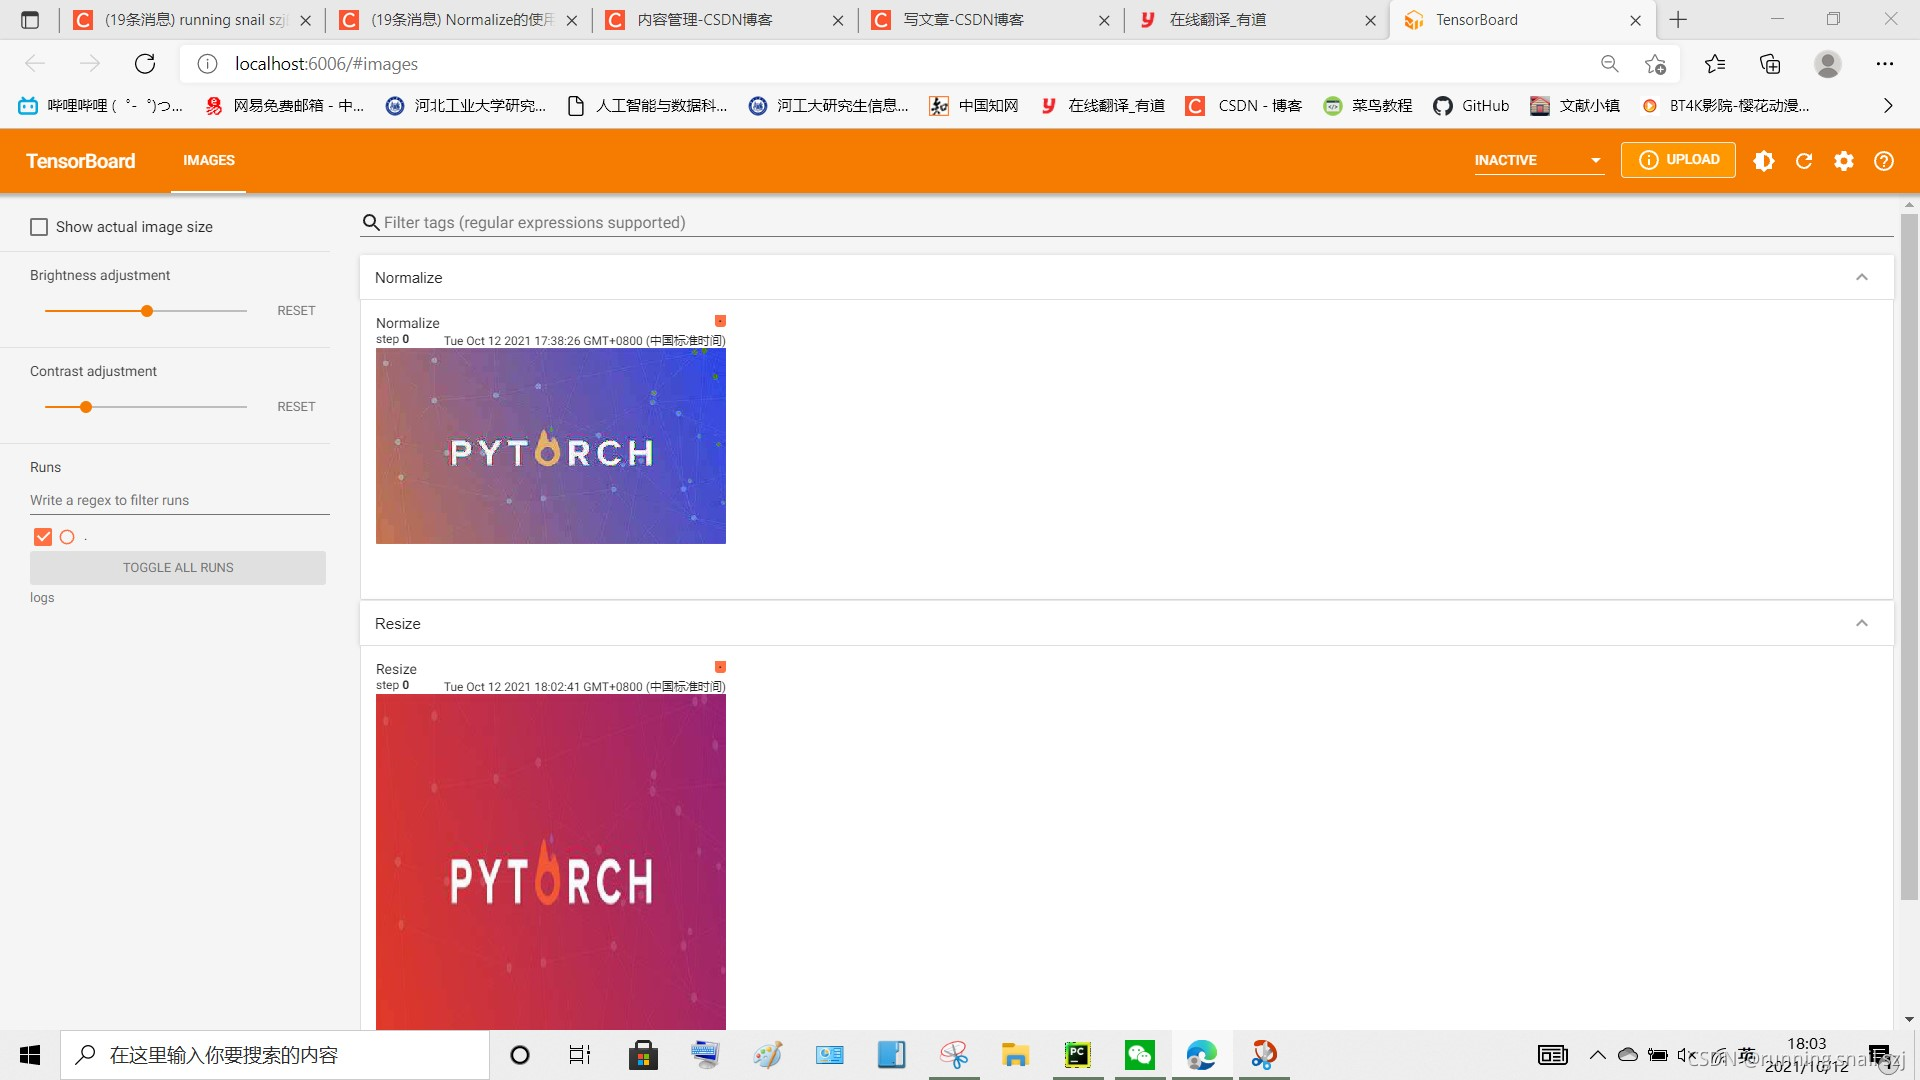Uncheck the run checkbox under Runs
The width and height of the screenshot is (1920, 1080).
pyautogui.click(x=43, y=537)
